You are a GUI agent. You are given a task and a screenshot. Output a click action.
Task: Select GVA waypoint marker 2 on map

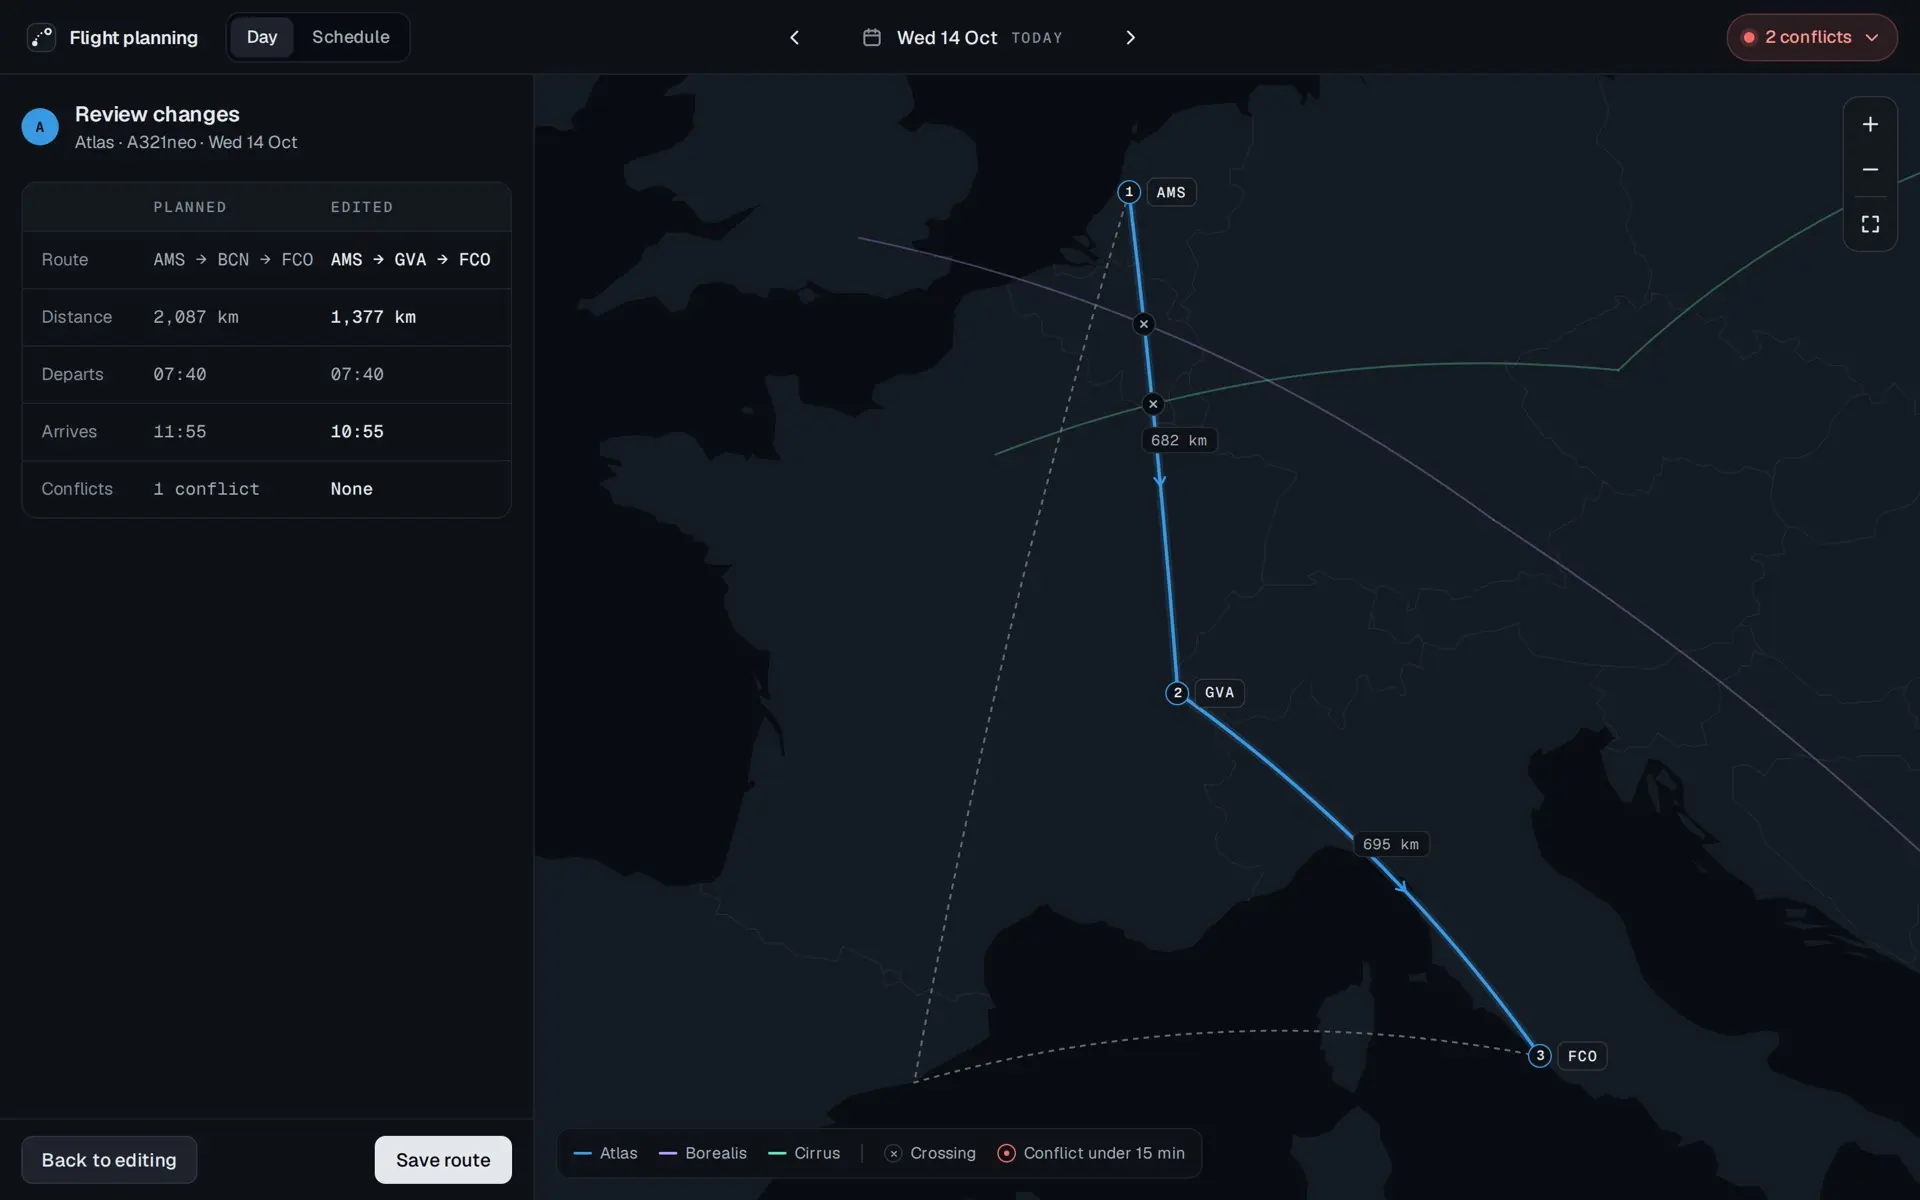(x=1177, y=693)
